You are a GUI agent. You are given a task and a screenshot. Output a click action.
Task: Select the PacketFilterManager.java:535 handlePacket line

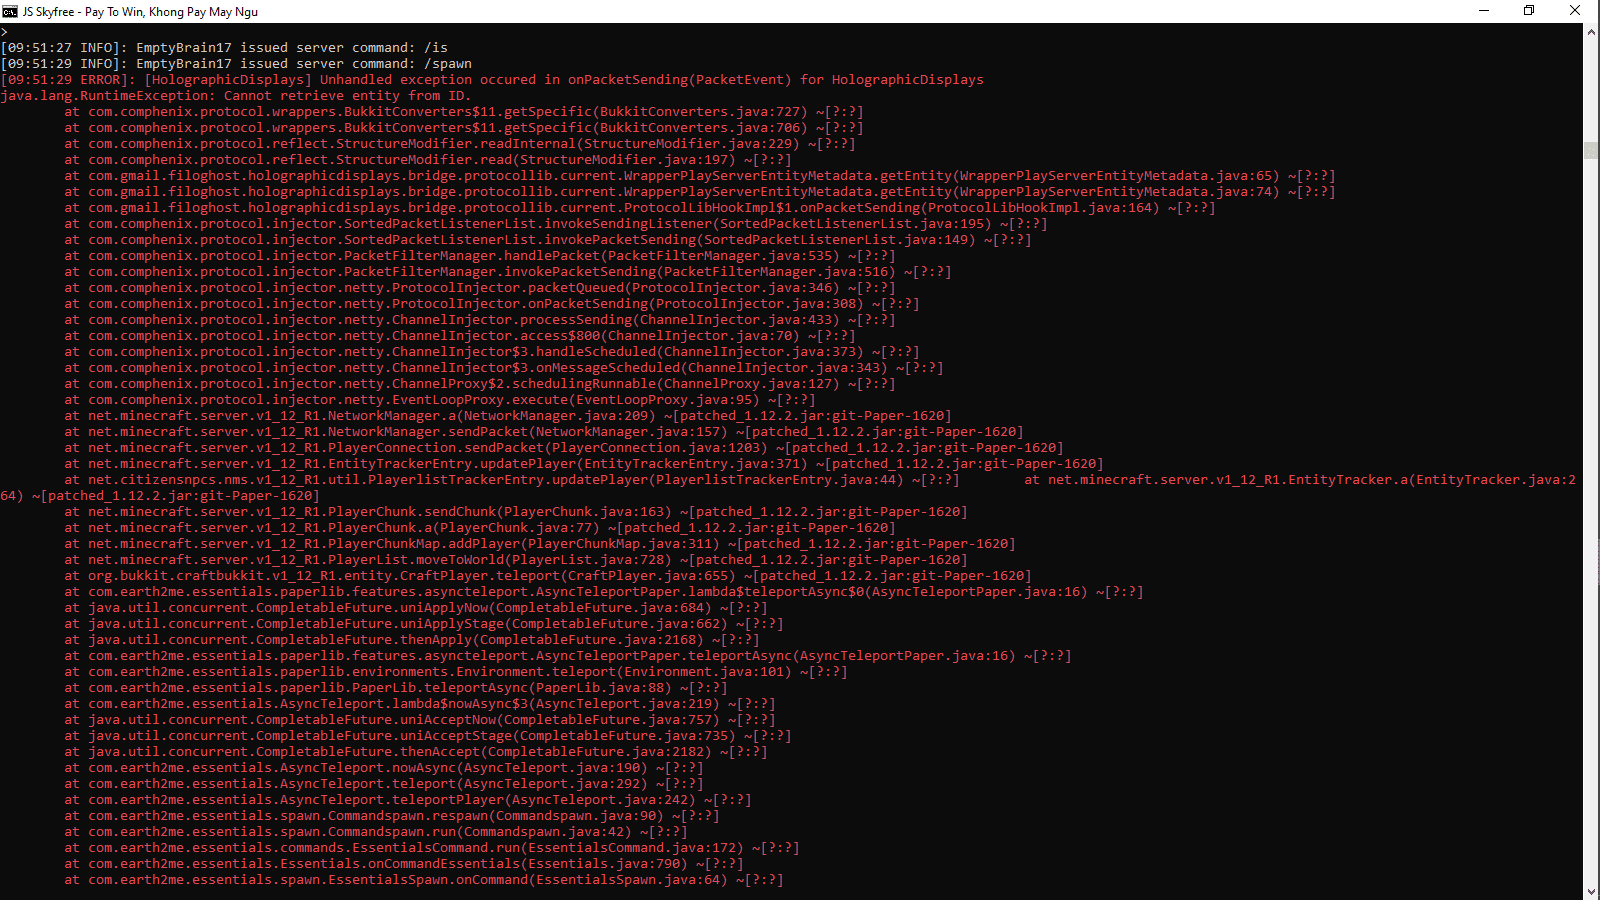pyautogui.click(x=480, y=256)
